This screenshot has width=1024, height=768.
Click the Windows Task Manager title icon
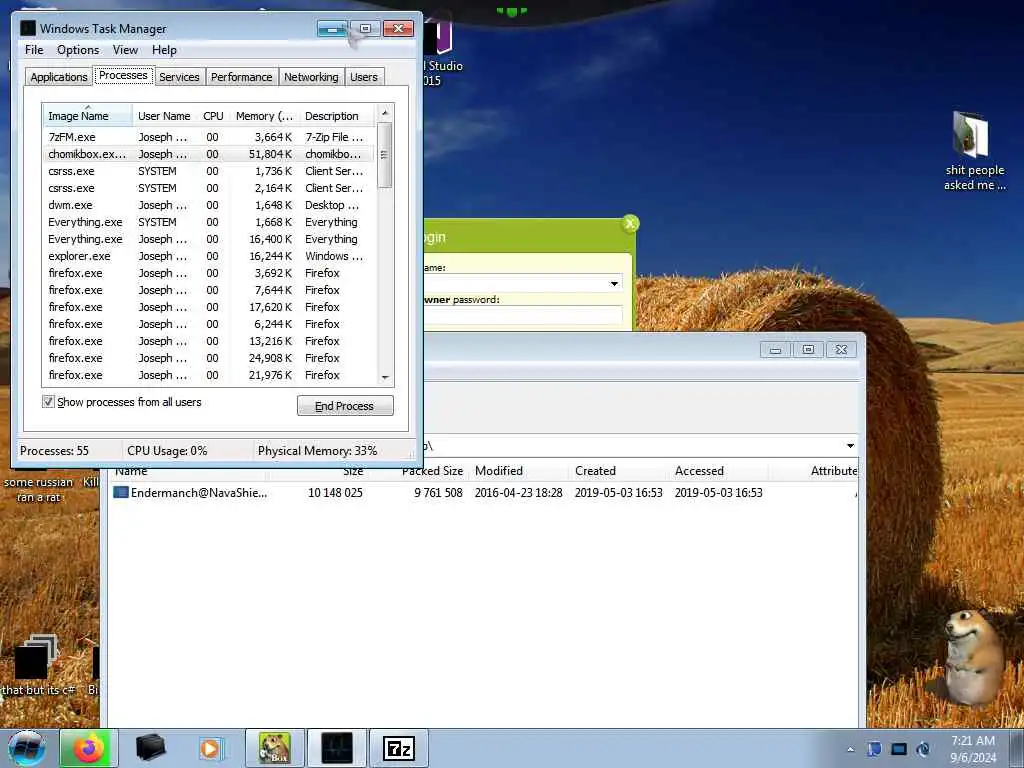pos(28,28)
